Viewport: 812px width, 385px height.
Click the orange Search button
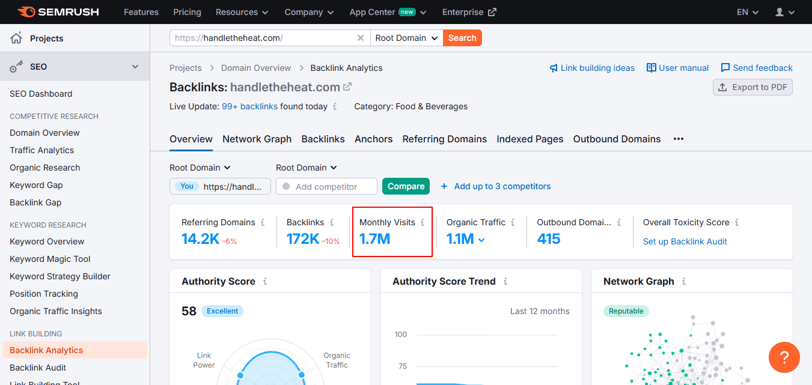(462, 38)
